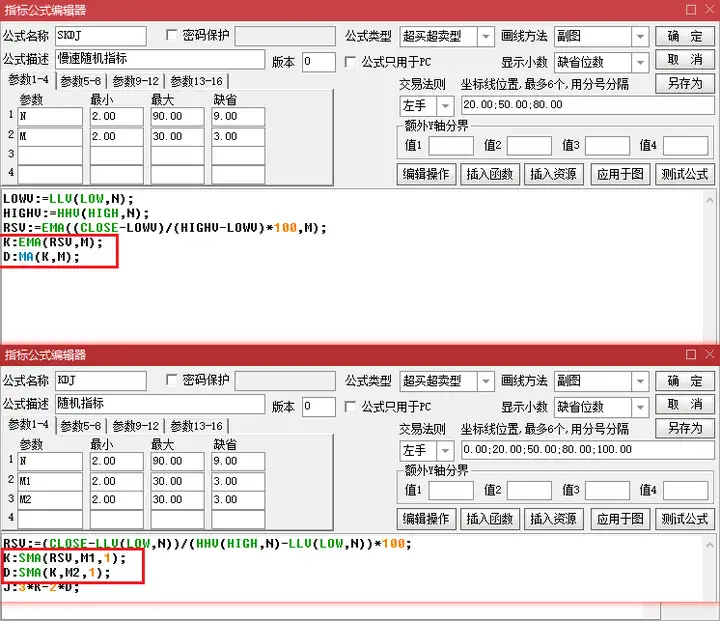Maximize the SKDJ formula editor window
Image resolution: width=720 pixels, height=621 pixels.
[x=691, y=10]
